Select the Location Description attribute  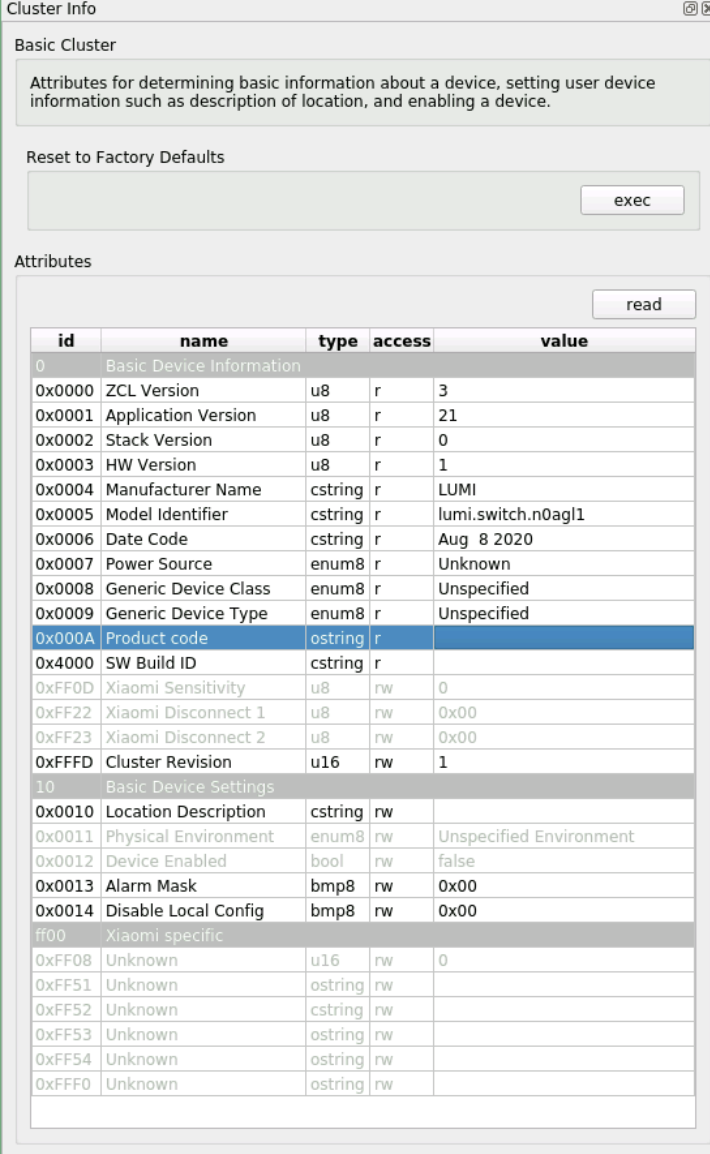[363, 812]
